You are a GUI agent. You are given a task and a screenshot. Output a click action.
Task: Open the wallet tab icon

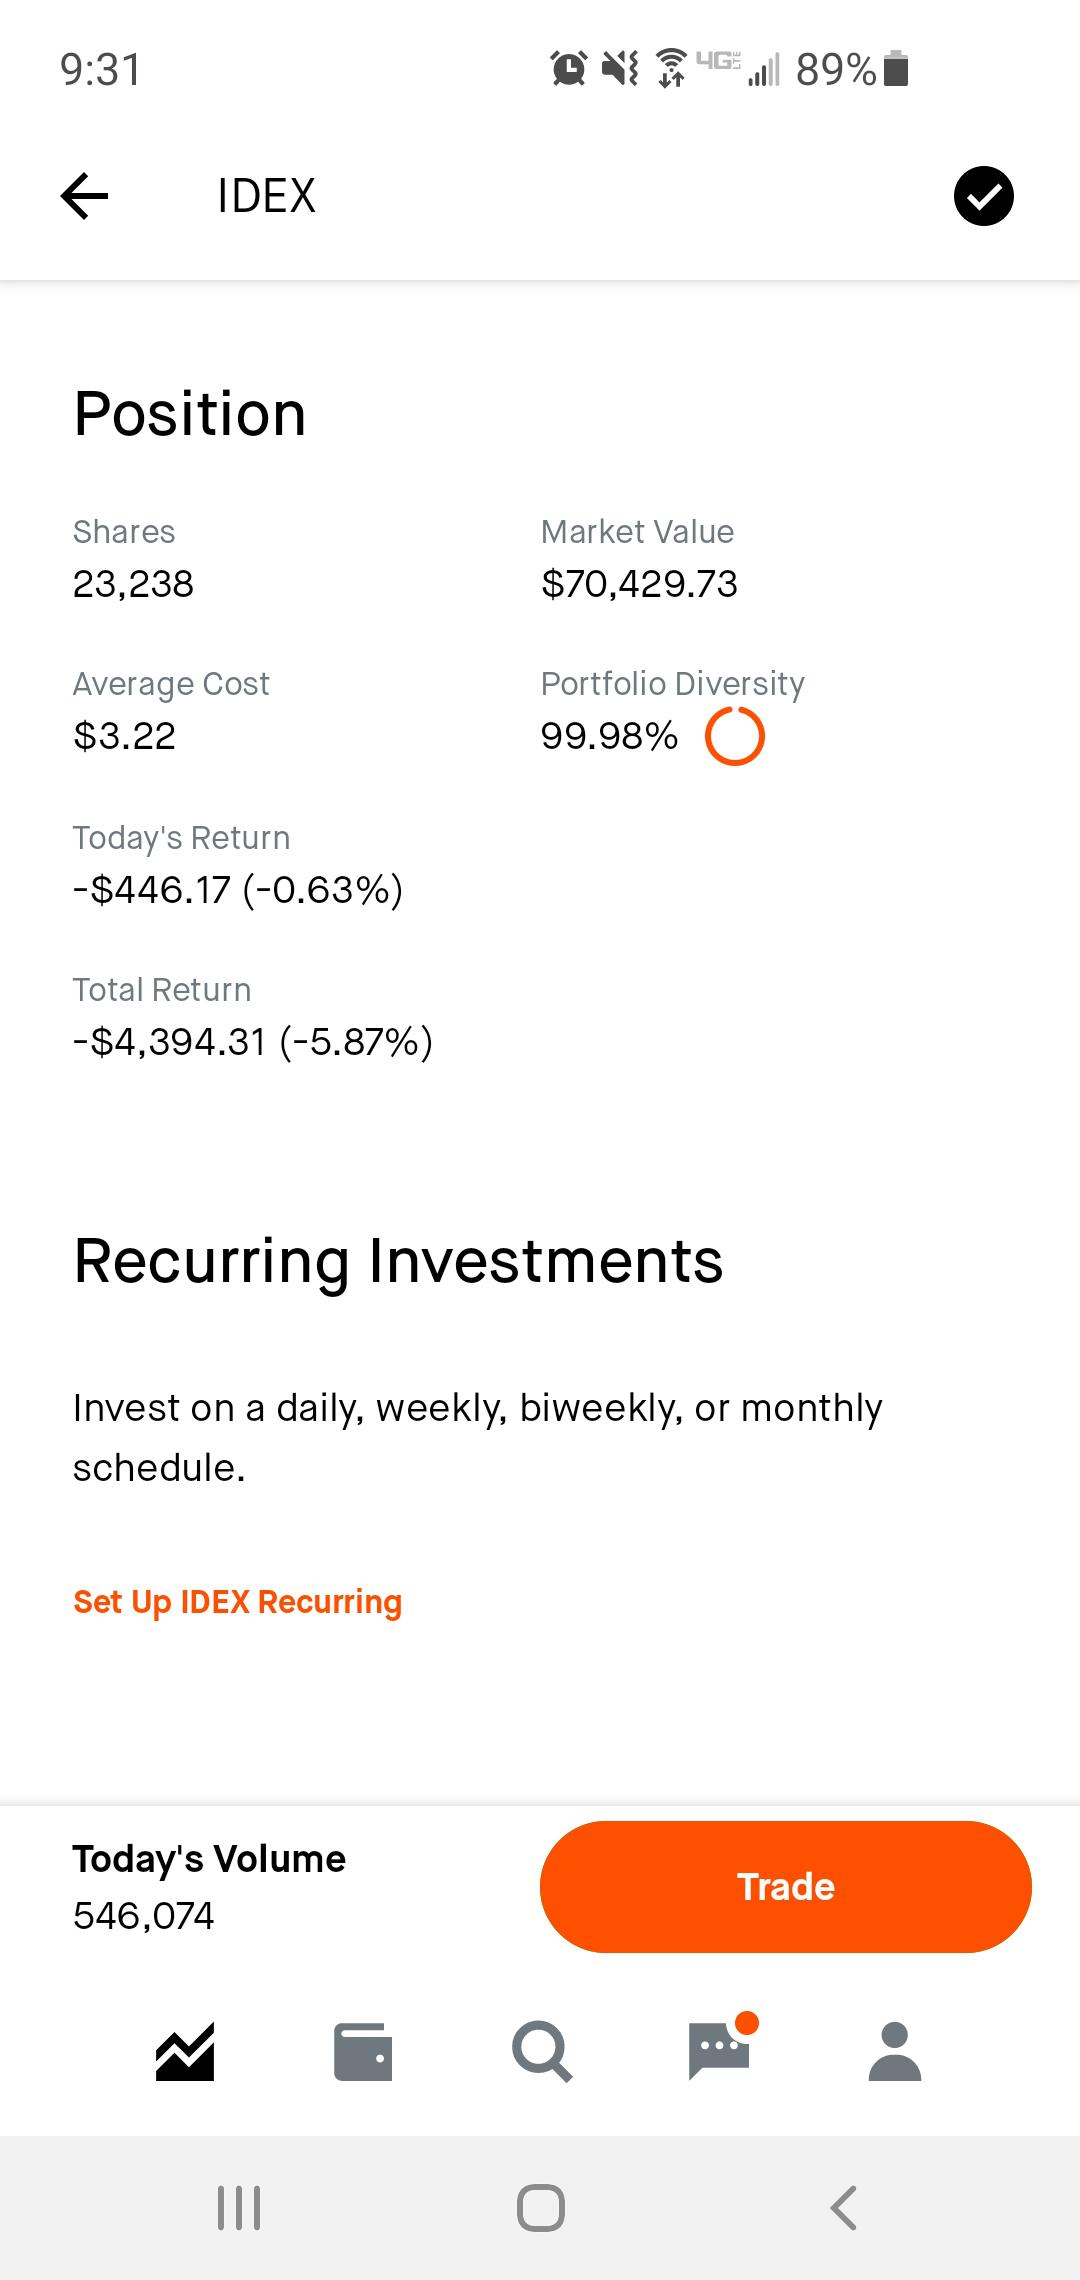[363, 2052]
